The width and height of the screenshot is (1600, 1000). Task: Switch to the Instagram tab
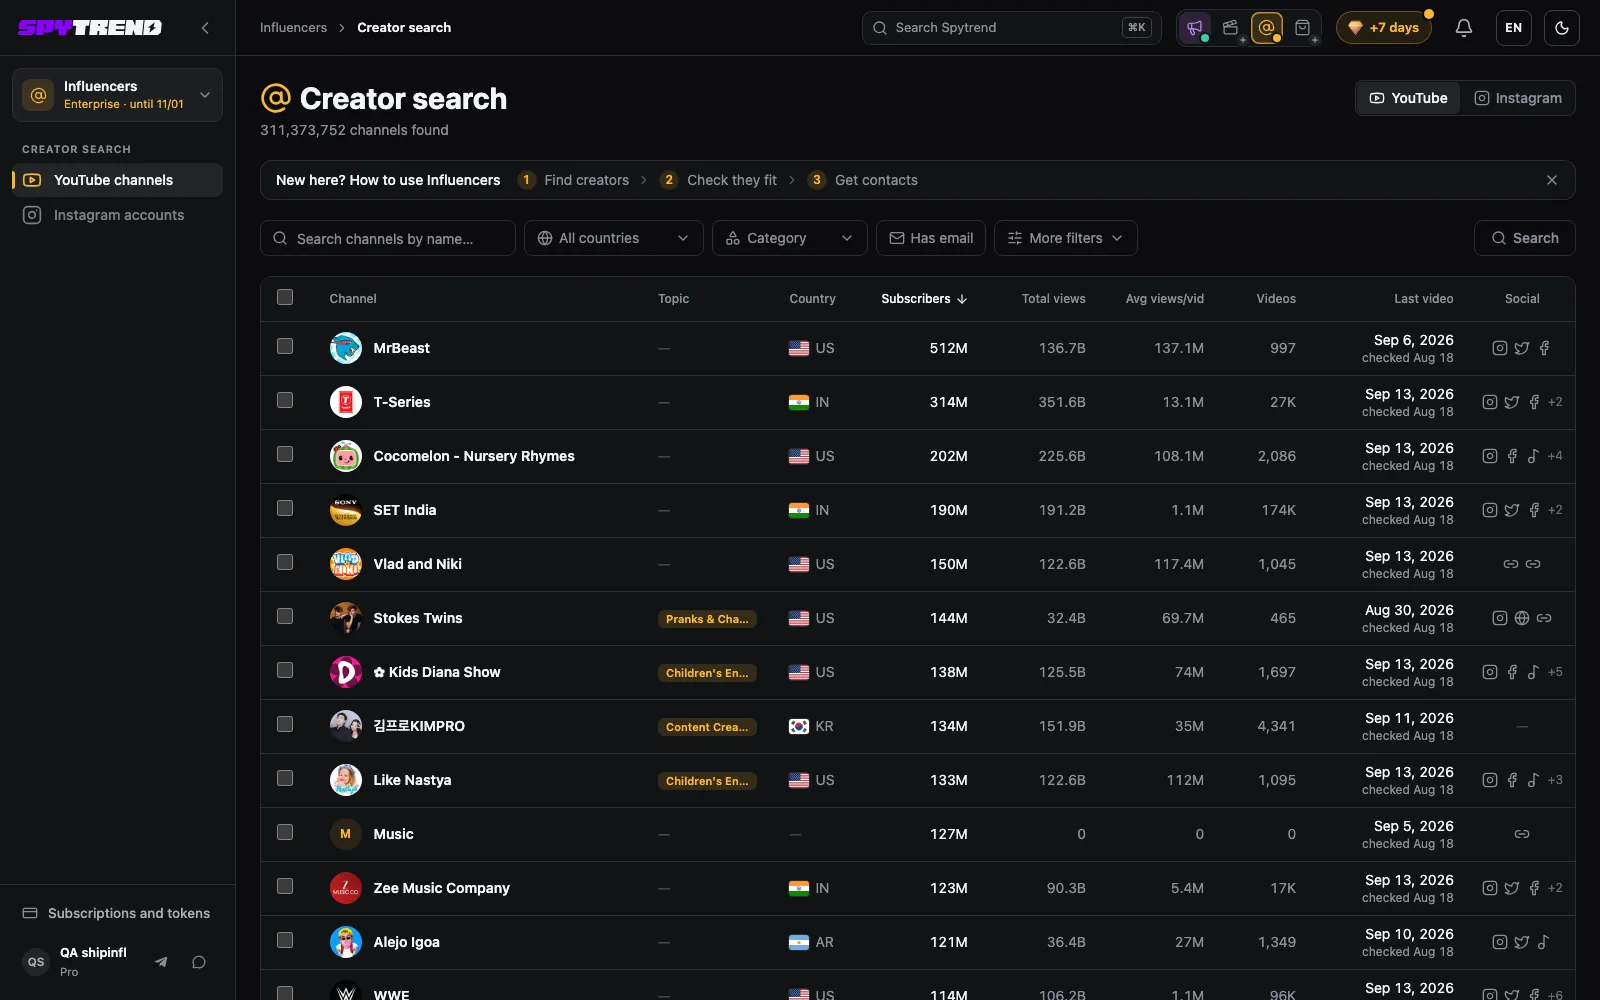[x=1517, y=98]
